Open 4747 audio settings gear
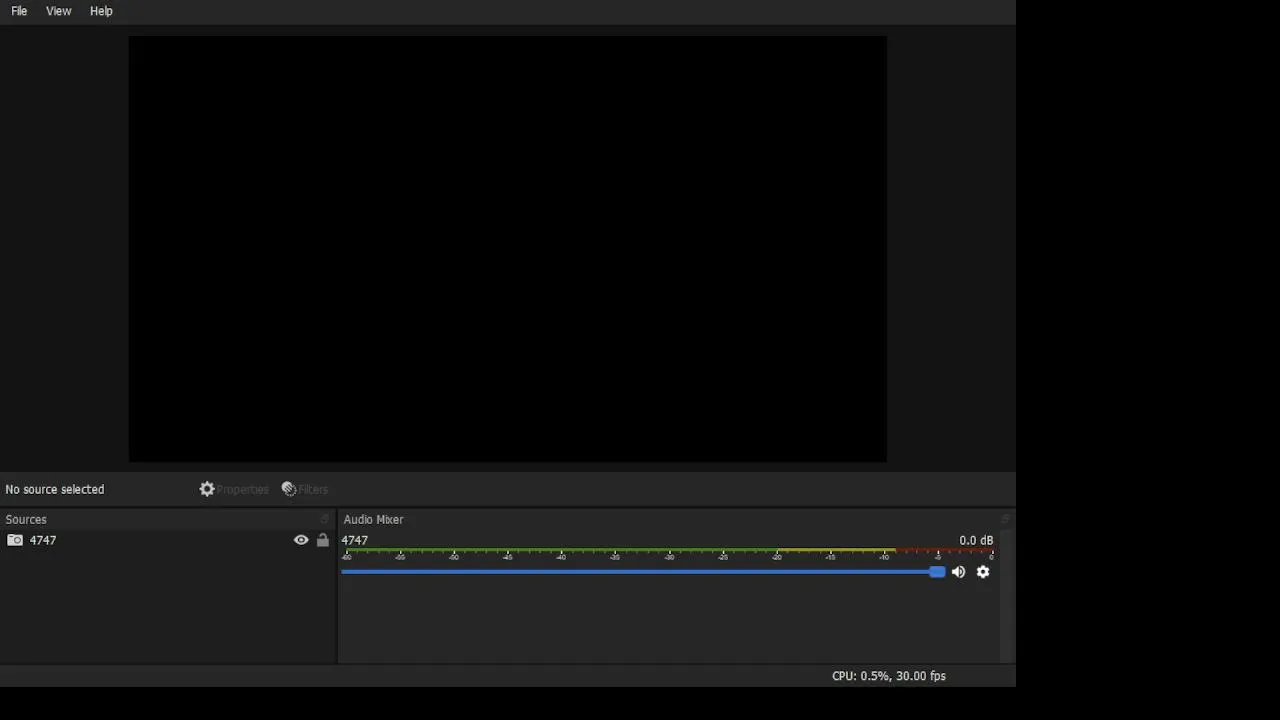This screenshot has height=720, width=1280. (x=983, y=572)
